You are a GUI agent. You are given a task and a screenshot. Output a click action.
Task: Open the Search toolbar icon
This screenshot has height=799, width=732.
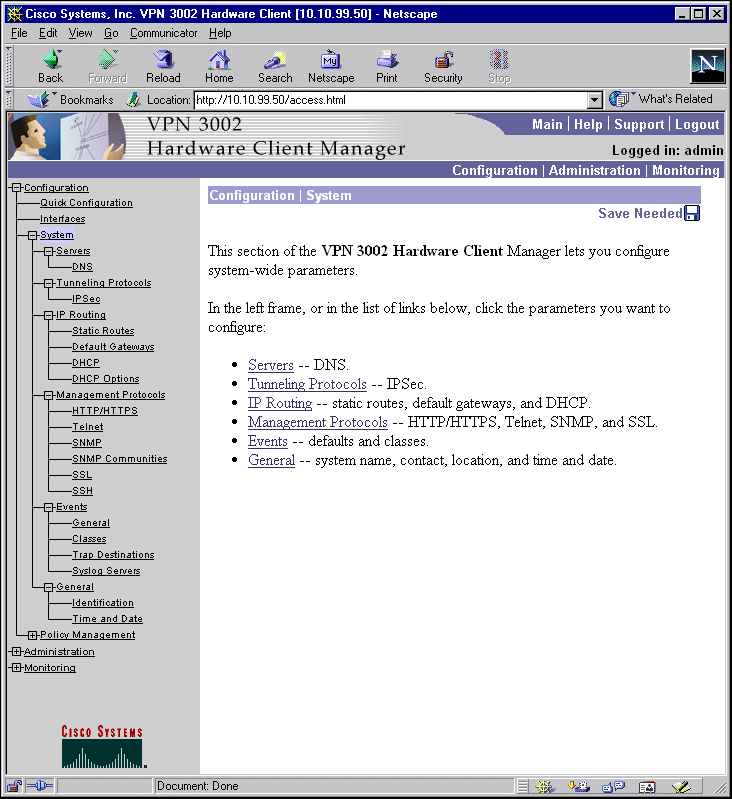pyautogui.click(x=275, y=61)
